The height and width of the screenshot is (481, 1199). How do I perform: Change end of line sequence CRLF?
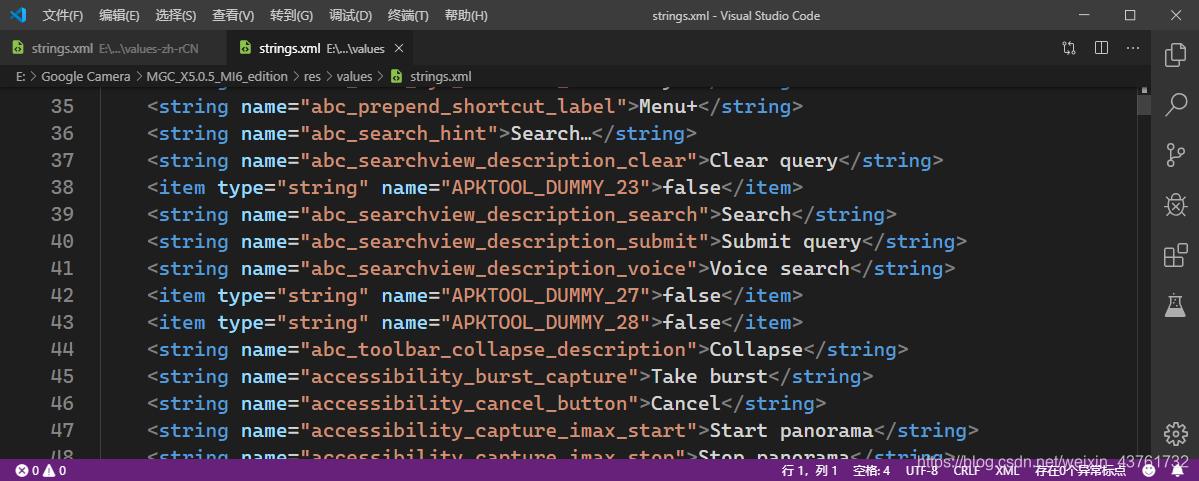tap(967, 470)
